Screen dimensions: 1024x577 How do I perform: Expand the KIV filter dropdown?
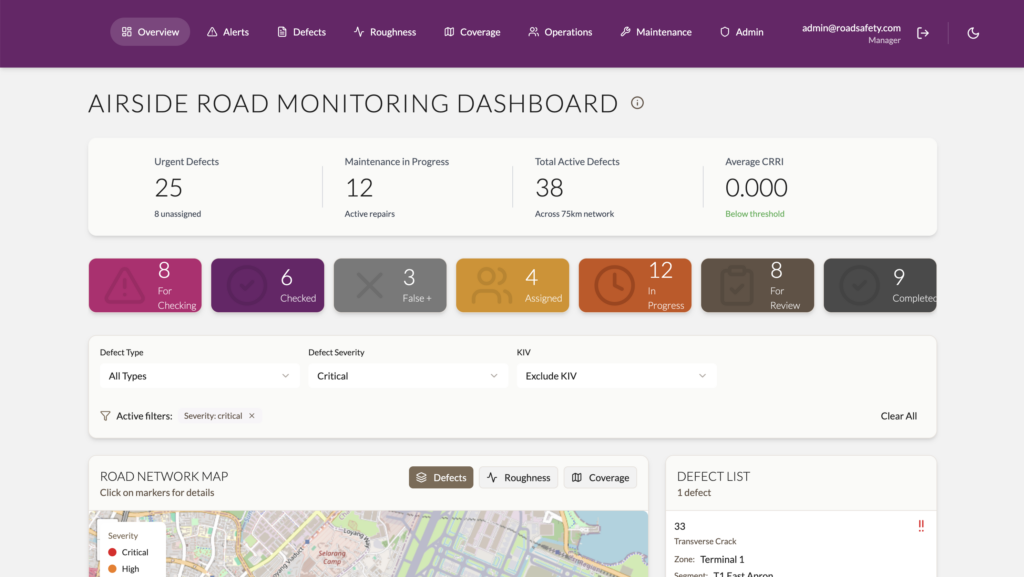616,376
